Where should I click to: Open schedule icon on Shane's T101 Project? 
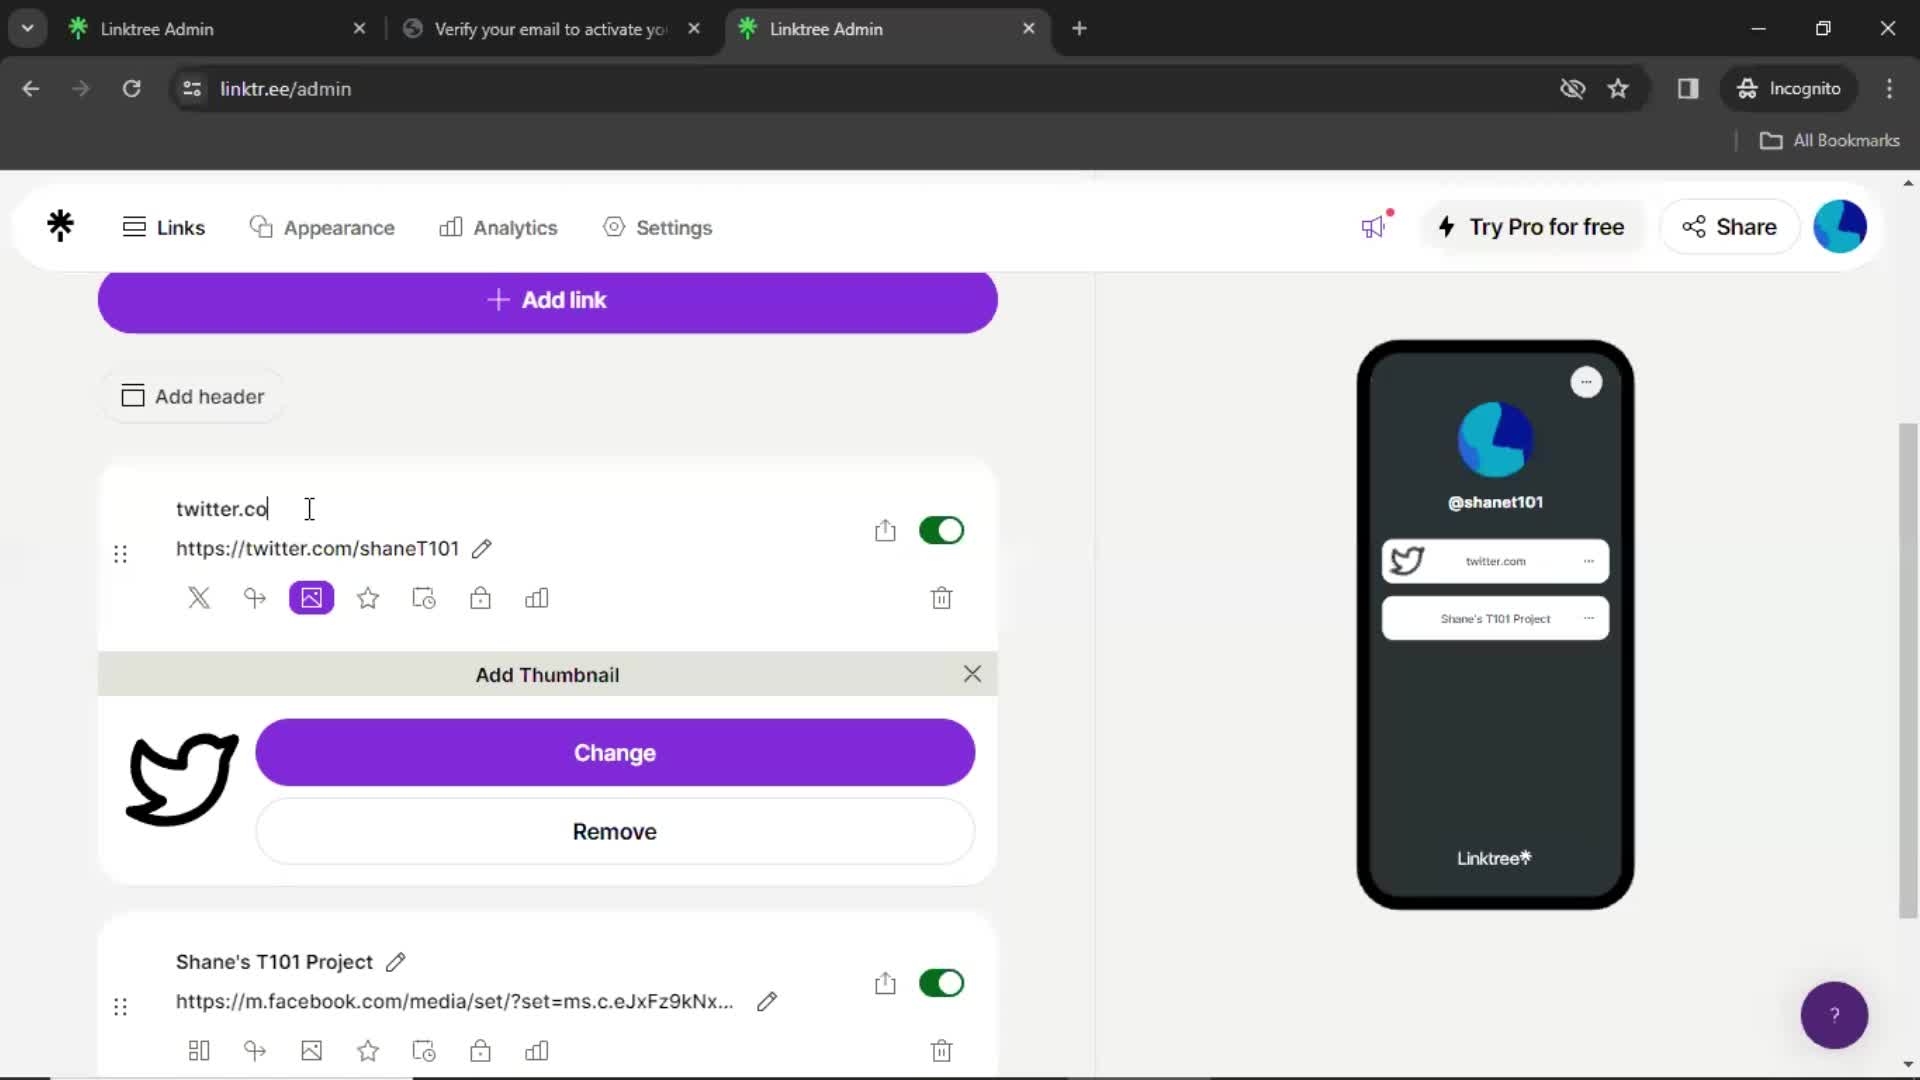click(424, 1051)
